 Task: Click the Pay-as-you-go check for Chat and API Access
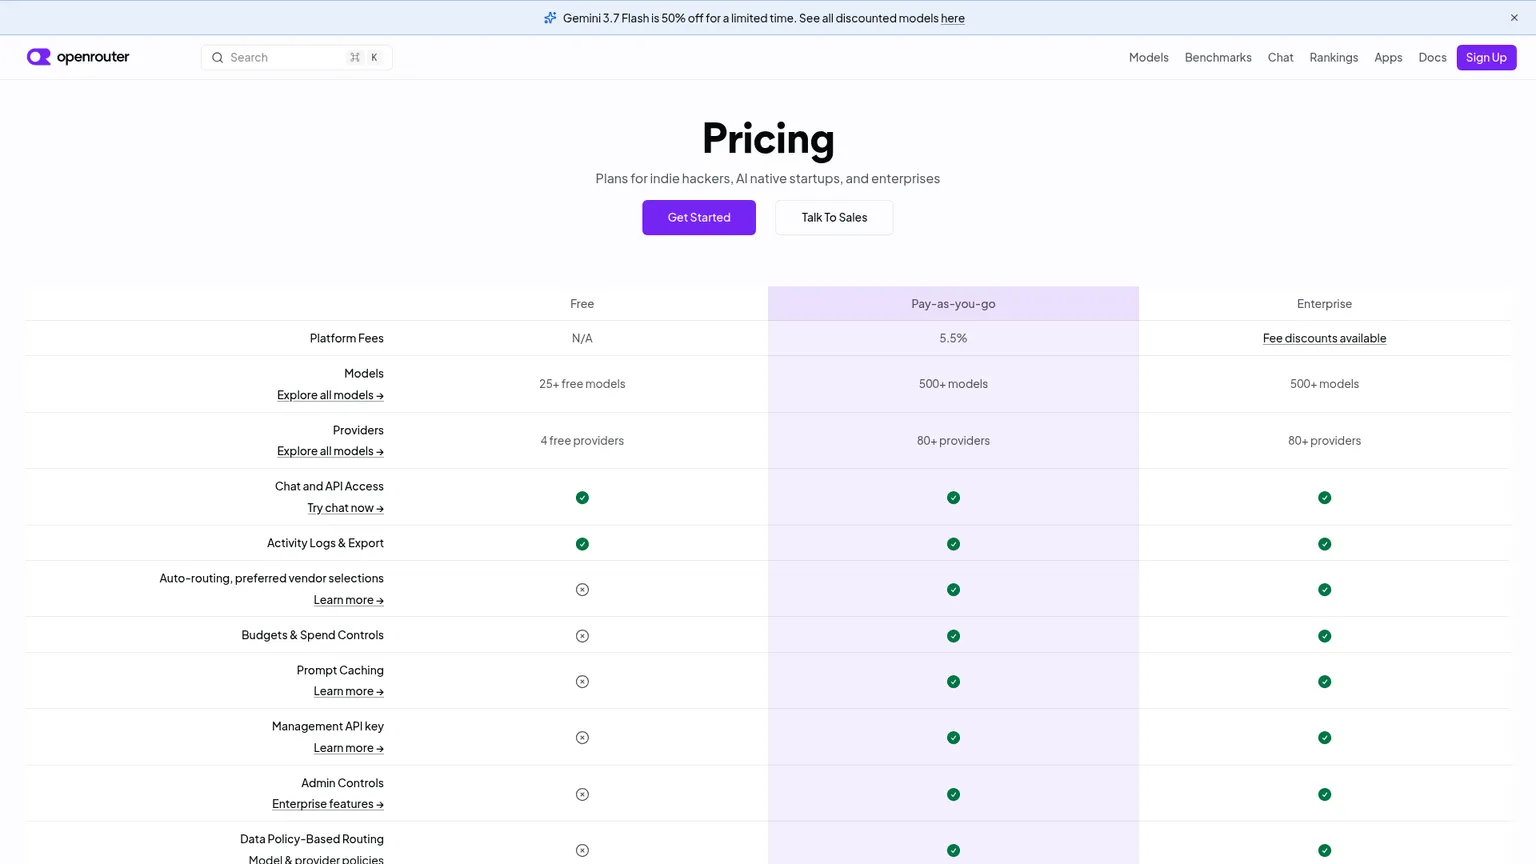click(953, 498)
